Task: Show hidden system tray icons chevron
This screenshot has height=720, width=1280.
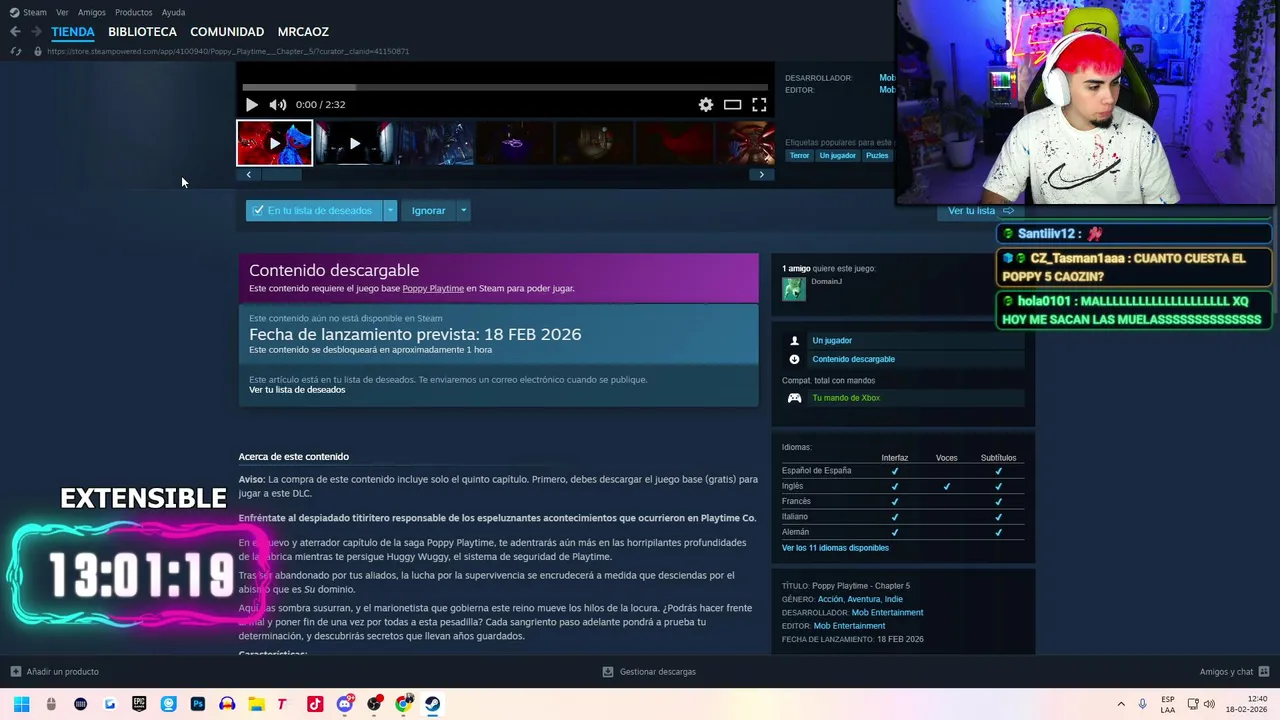Action: pos(1121,704)
